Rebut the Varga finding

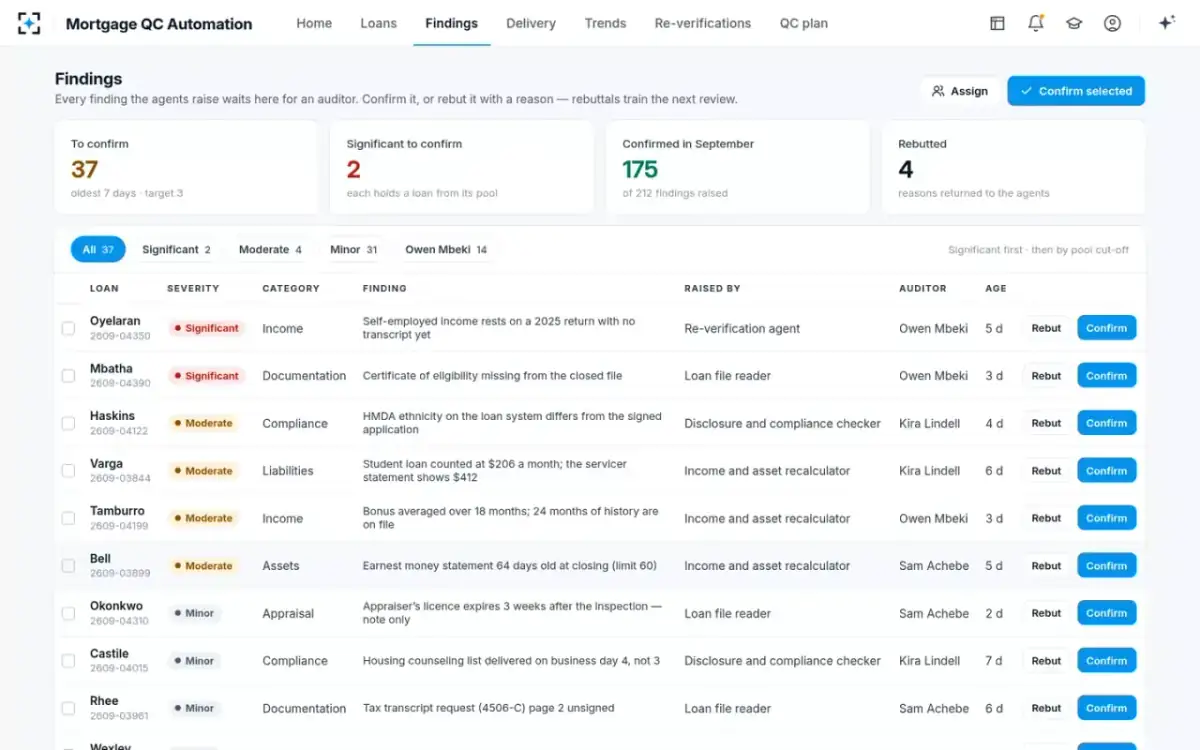1046,471
